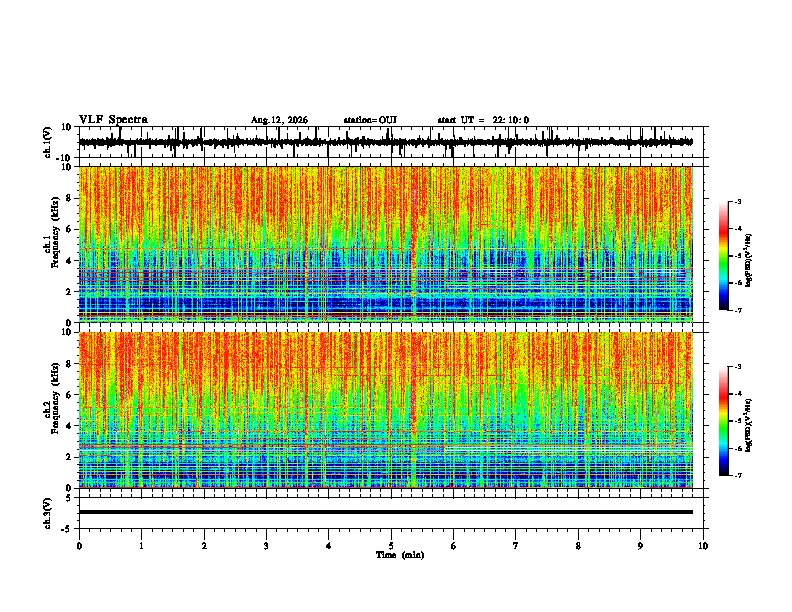Viewport: 792px width, 612px height.
Task: Click the "4" tick on the time axis
Action: 329,545
